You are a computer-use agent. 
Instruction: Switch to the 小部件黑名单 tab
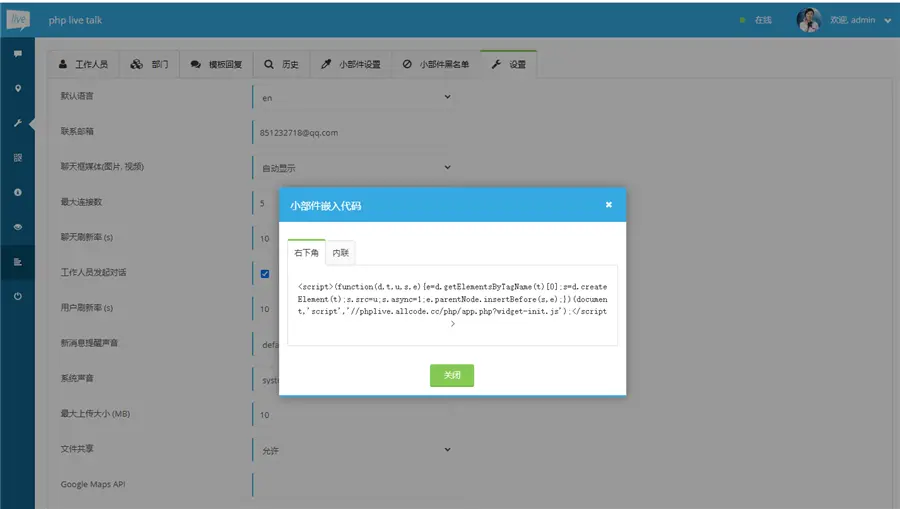[436, 64]
